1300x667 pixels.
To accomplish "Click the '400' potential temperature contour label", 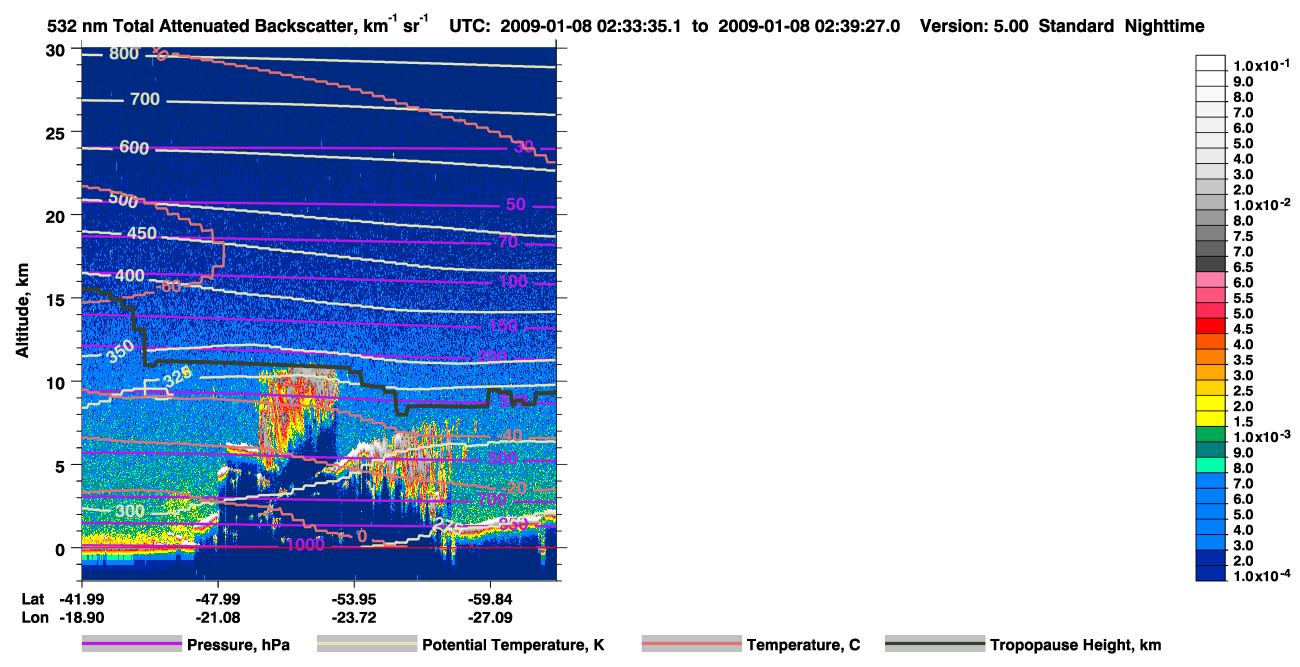I will point(130,275).
